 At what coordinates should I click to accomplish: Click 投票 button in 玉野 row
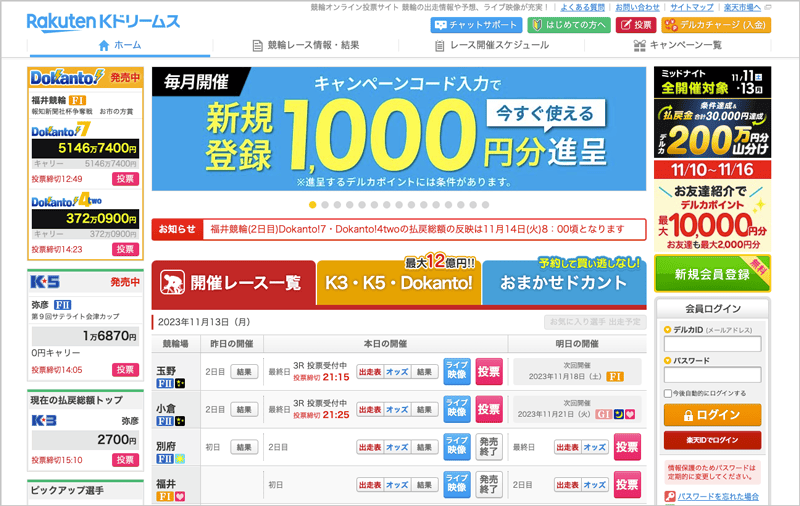click(489, 371)
